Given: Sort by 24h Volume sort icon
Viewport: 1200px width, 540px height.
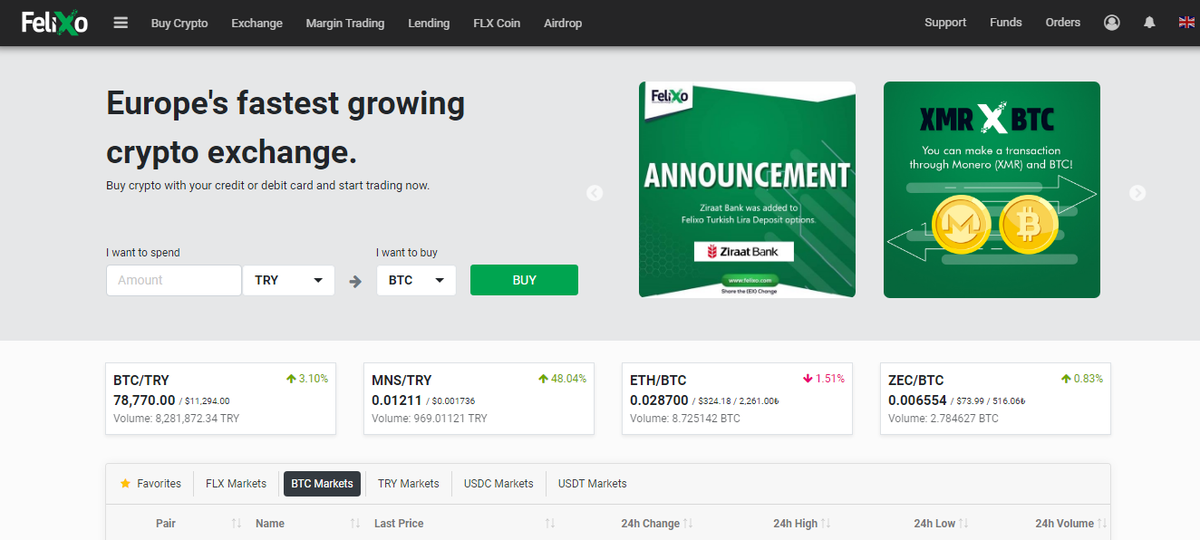Looking at the screenshot, I should [1102, 523].
